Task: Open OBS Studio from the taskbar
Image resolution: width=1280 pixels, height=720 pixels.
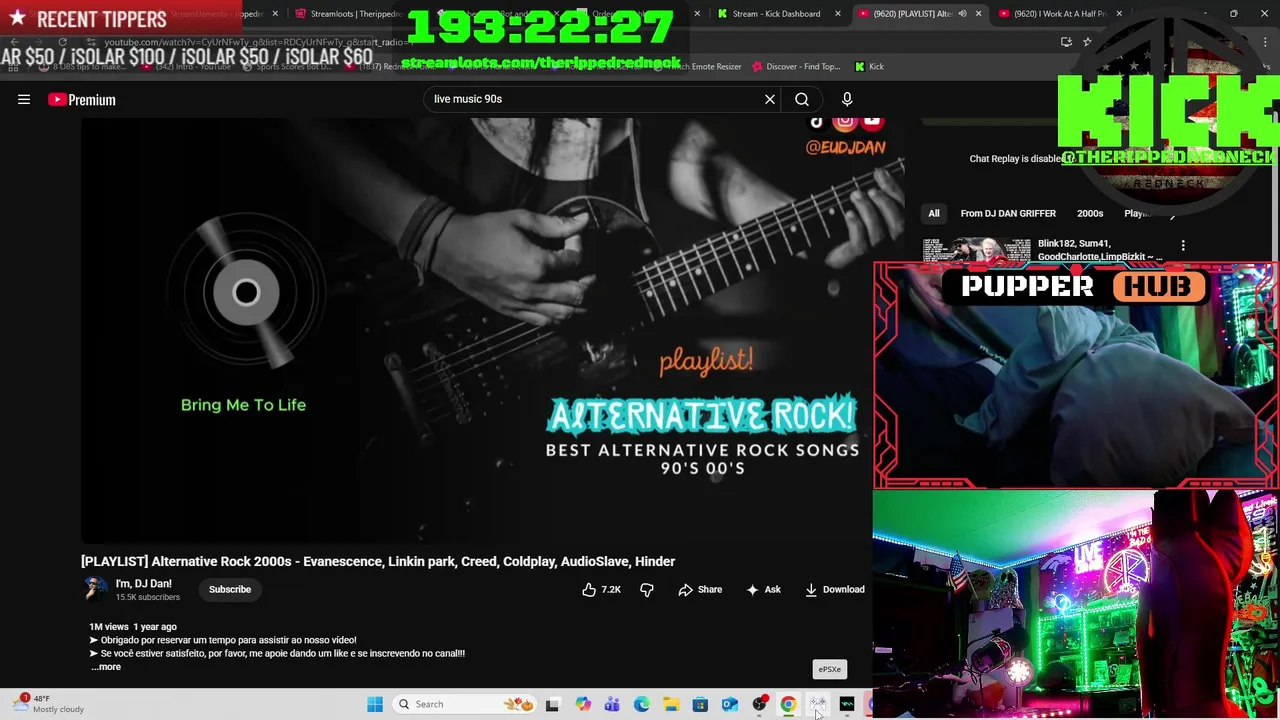Action: pyautogui.click(x=759, y=704)
